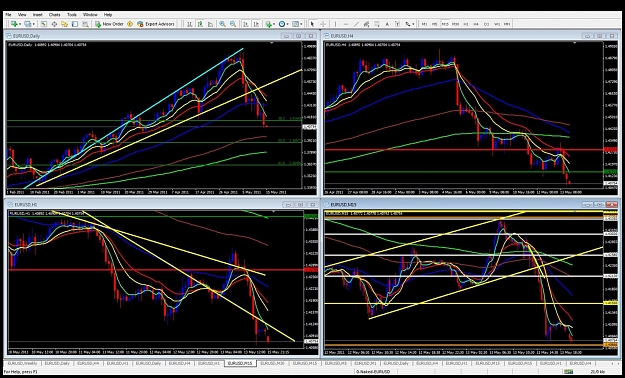Launch MetaEditor from yellow diamond icon
625x378 pixels.
[130, 24]
